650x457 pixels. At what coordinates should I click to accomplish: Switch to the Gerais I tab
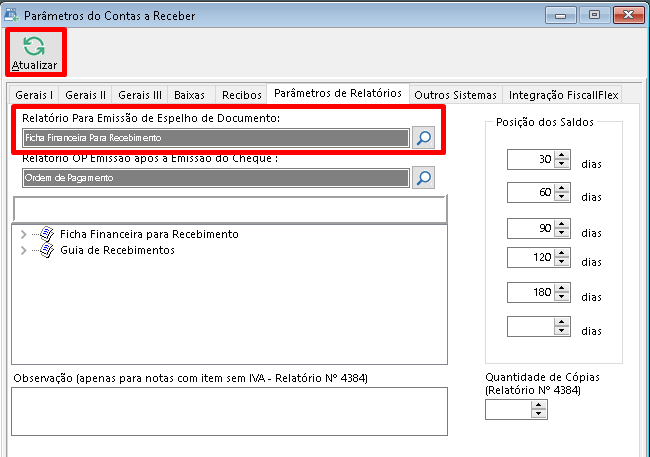click(34, 95)
